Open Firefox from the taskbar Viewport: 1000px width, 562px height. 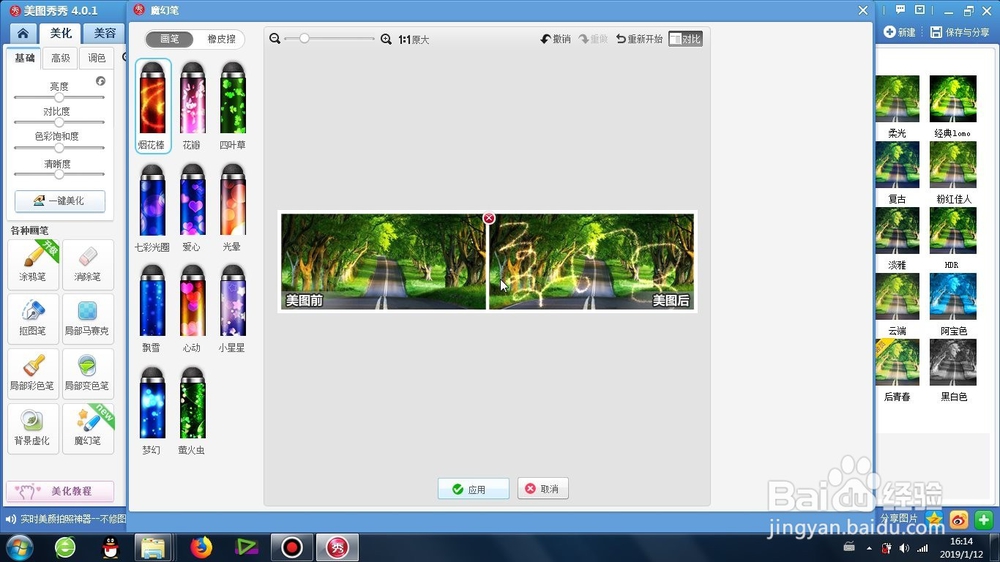pyautogui.click(x=201, y=547)
